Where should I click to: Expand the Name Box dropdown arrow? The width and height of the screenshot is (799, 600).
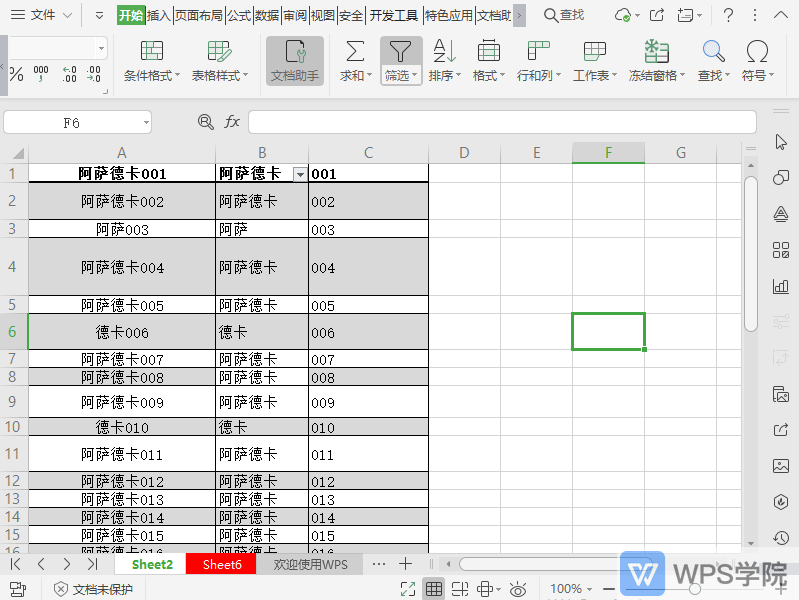coord(146,122)
